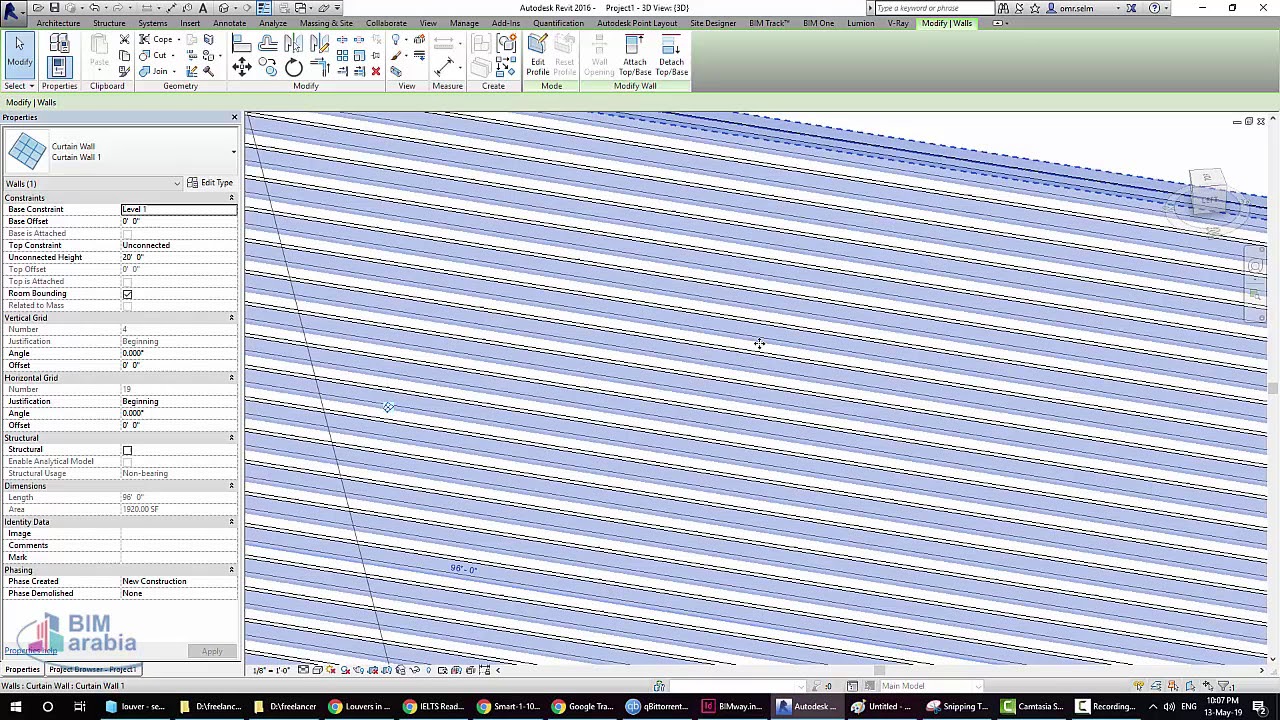Open the Curtain Wall type selector dropdown
Screen dimensions: 1280x720
[x=233, y=152]
